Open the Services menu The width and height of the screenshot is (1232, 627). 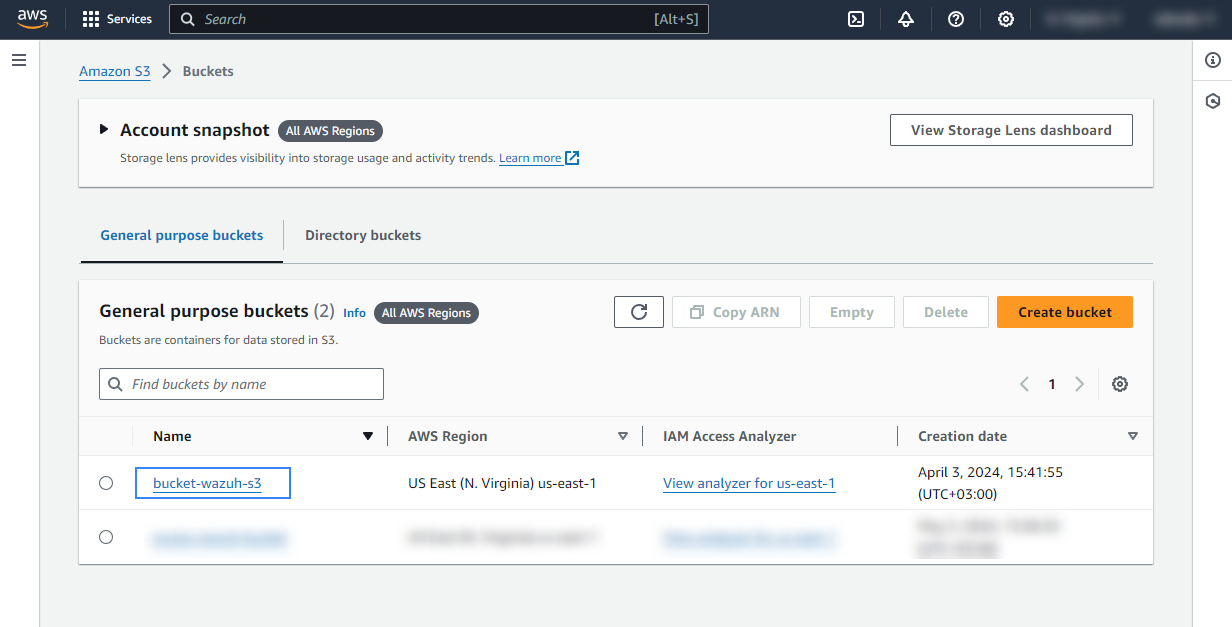point(117,19)
